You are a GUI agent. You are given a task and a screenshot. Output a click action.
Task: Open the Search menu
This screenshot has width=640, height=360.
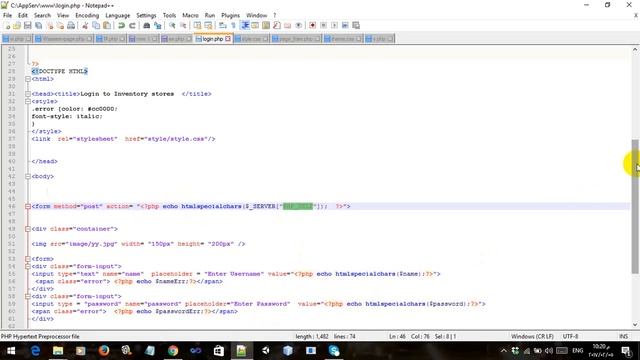point(42,15)
